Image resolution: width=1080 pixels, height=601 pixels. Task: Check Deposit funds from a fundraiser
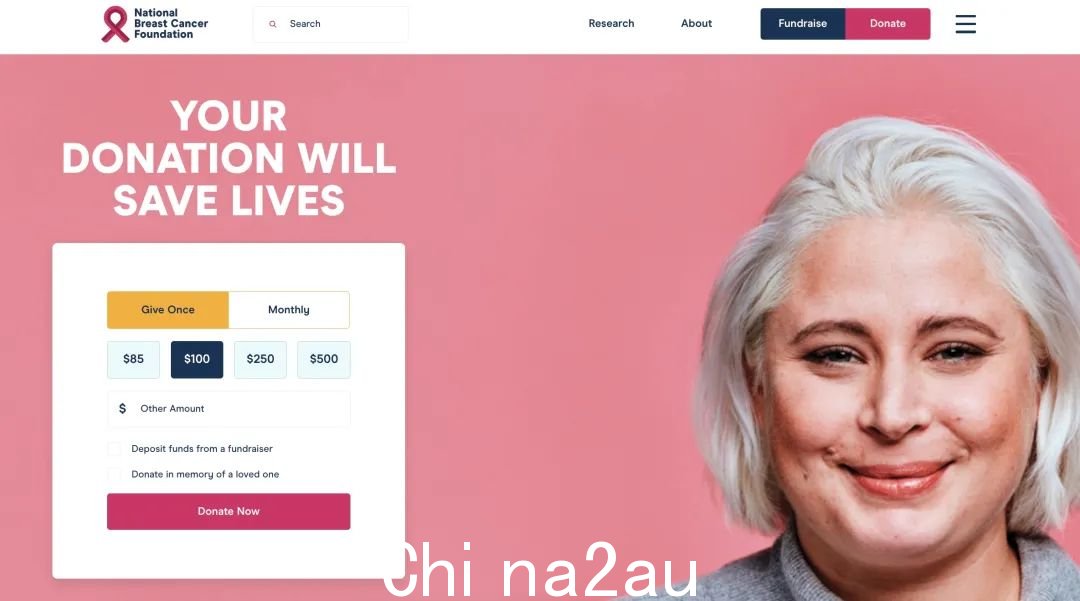tap(114, 449)
